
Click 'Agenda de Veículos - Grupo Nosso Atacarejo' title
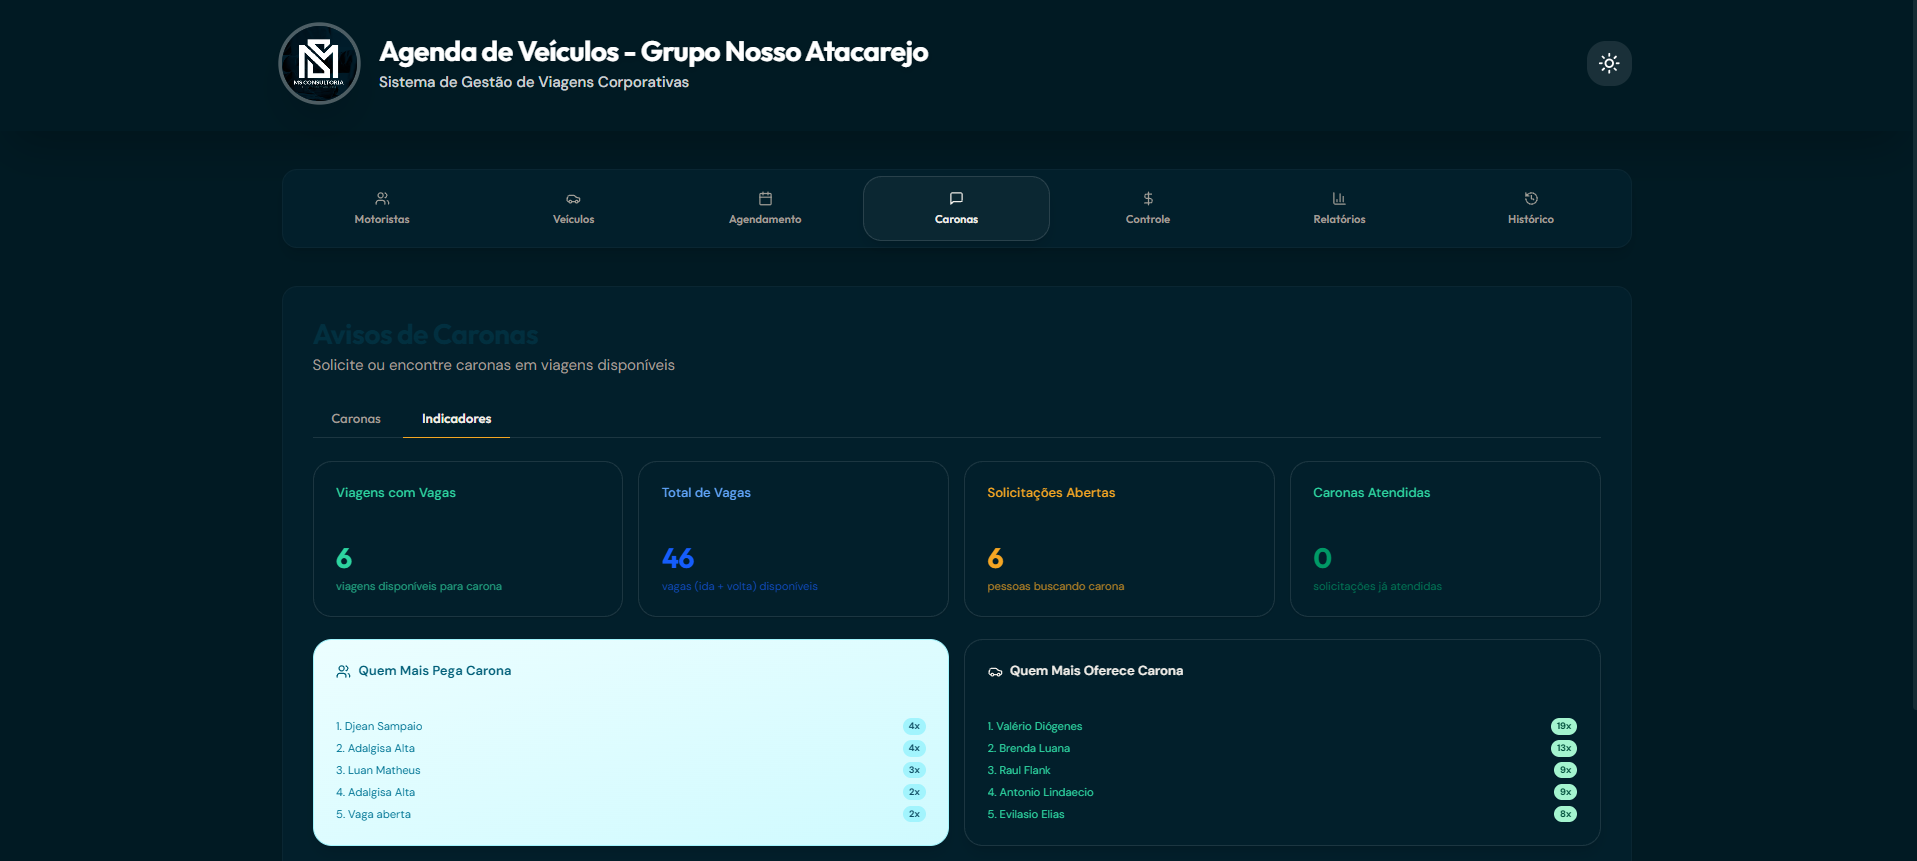pos(654,51)
